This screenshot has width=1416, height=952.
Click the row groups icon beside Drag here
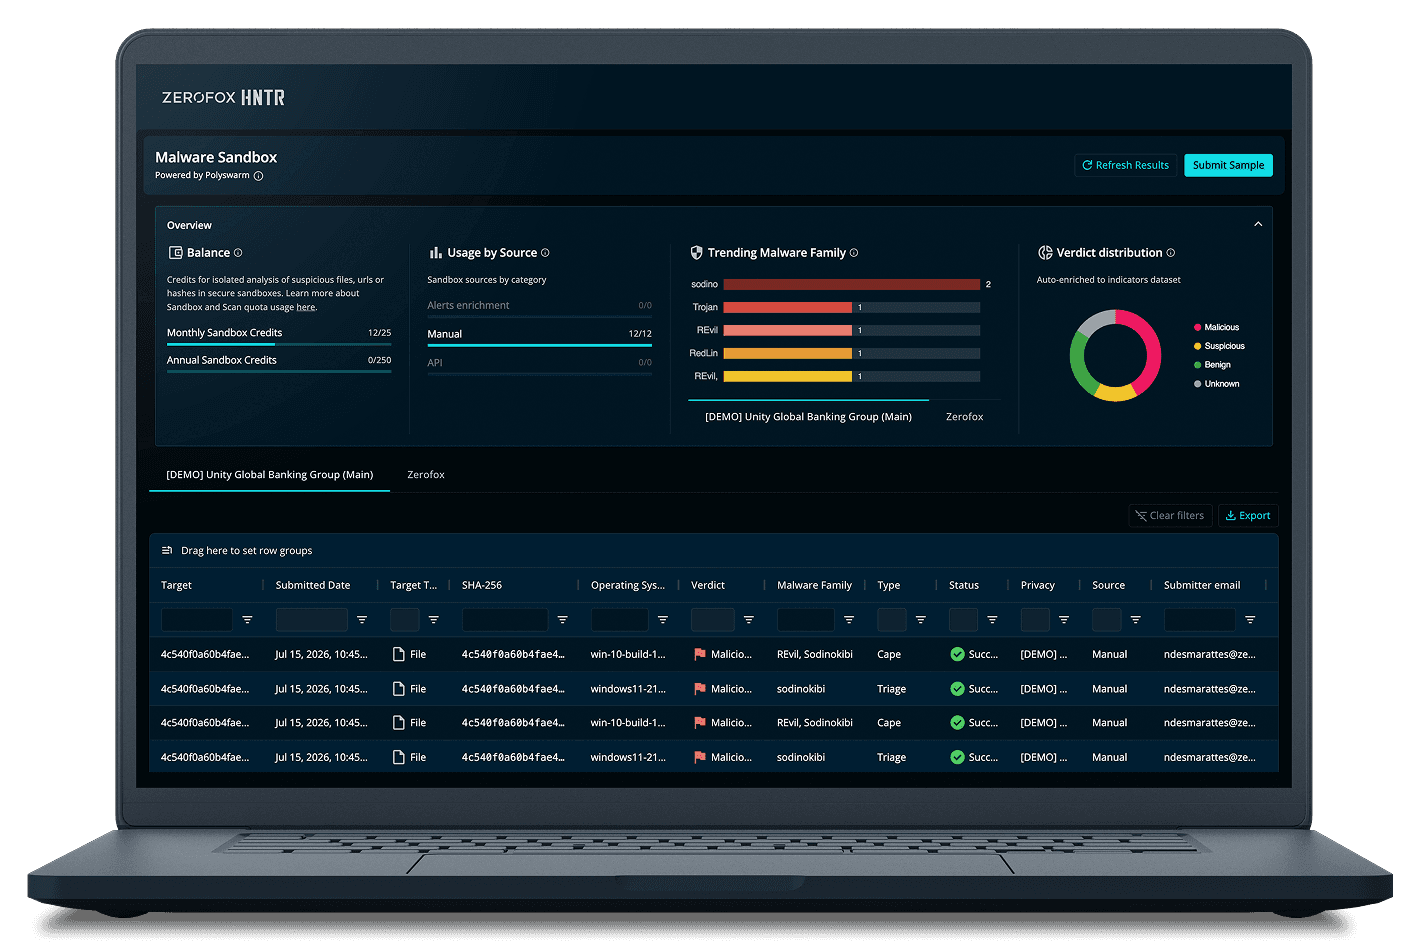click(x=167, y=551)
